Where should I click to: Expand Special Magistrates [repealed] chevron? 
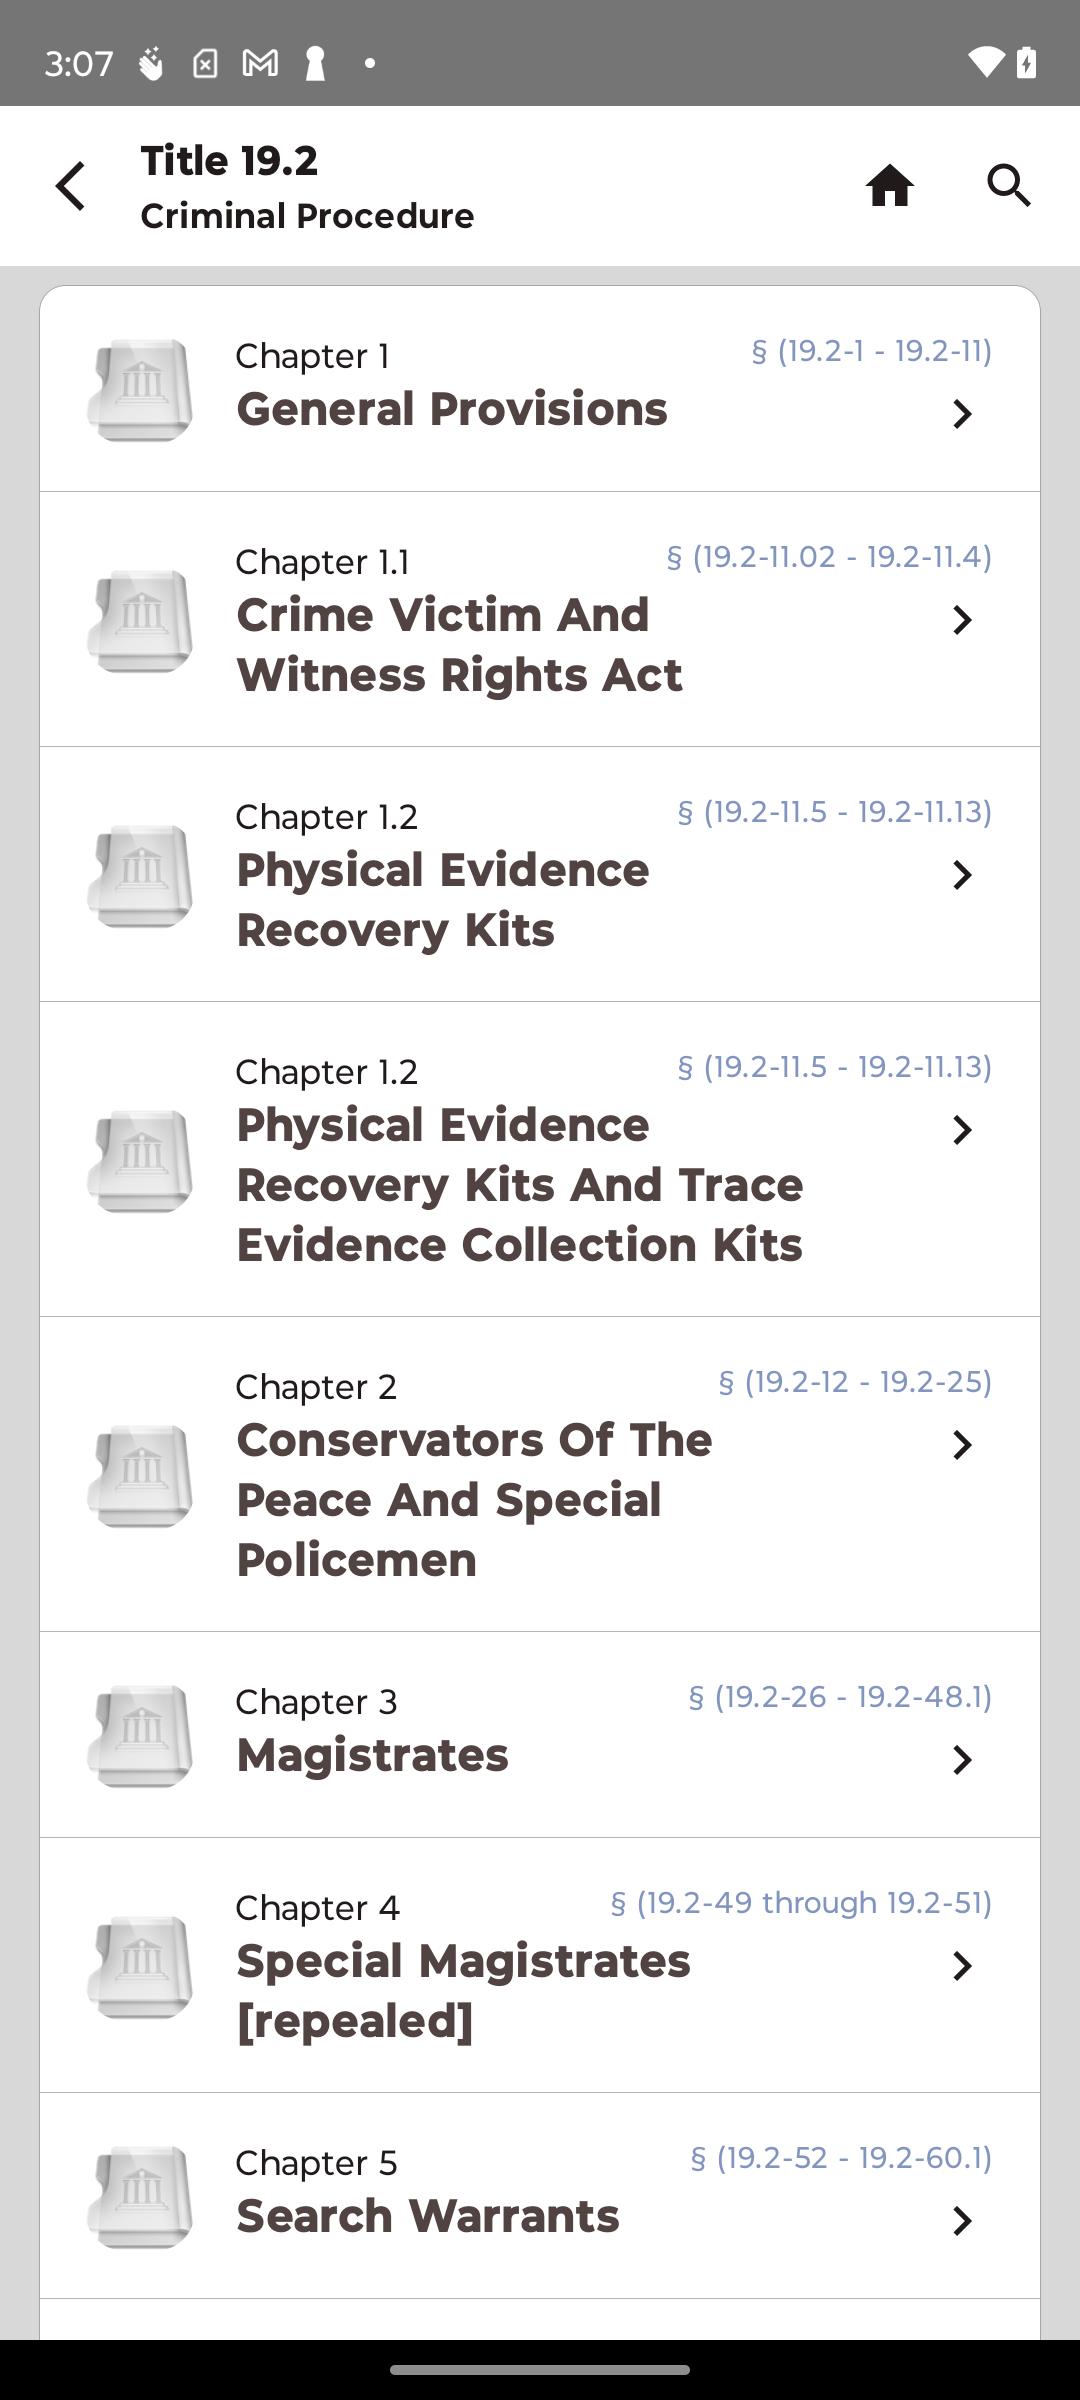point(962,1966)
